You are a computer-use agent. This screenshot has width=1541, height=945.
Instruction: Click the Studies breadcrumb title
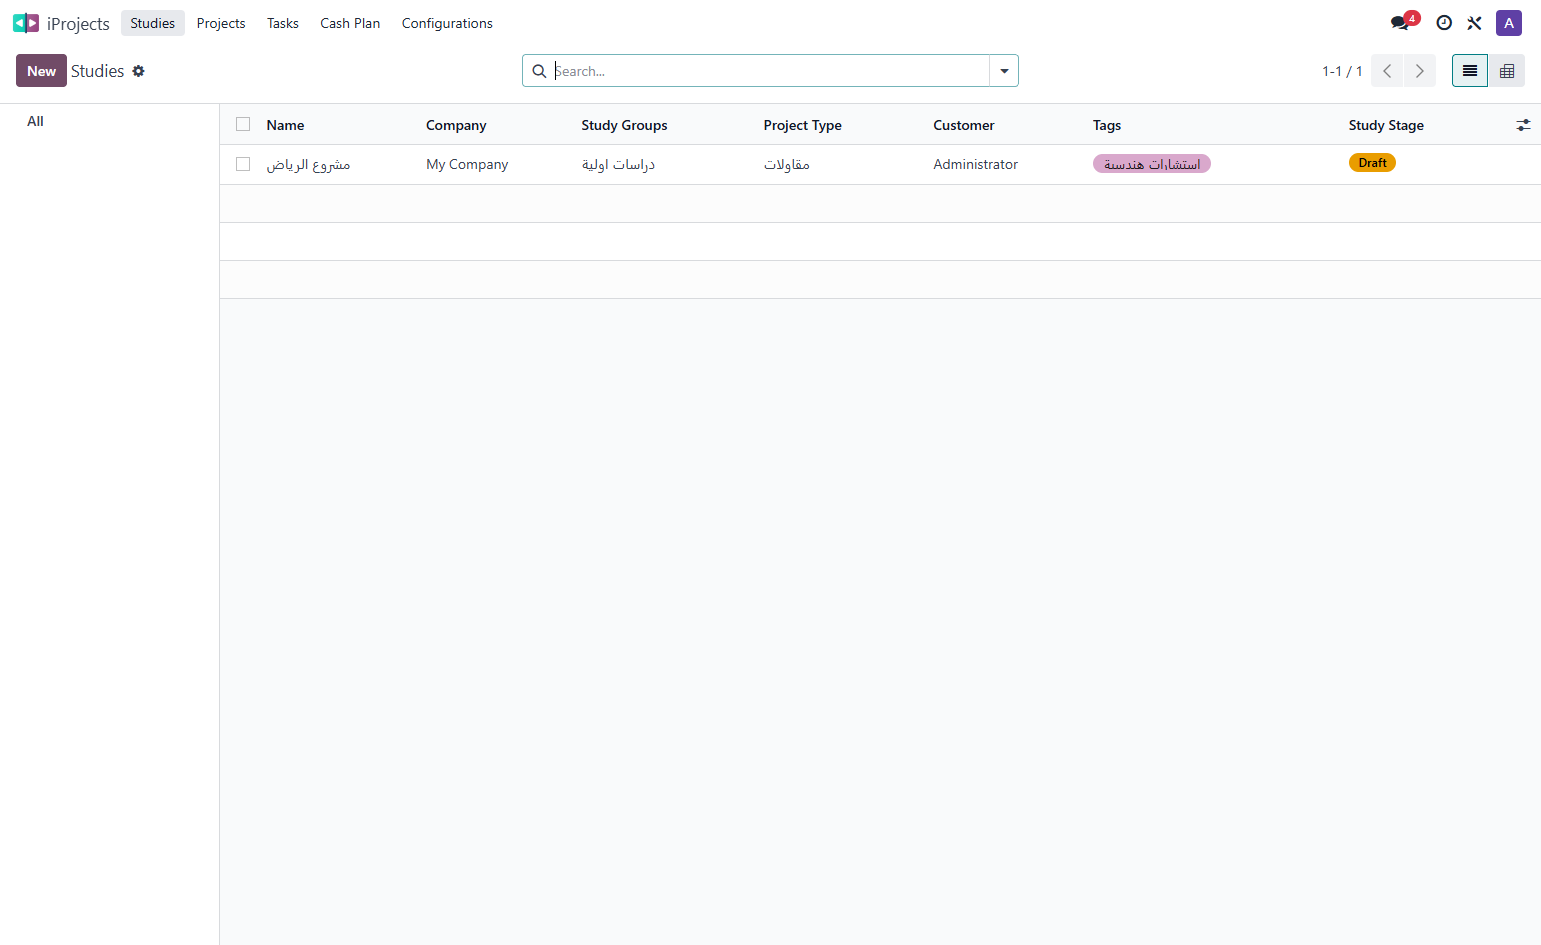98,71
